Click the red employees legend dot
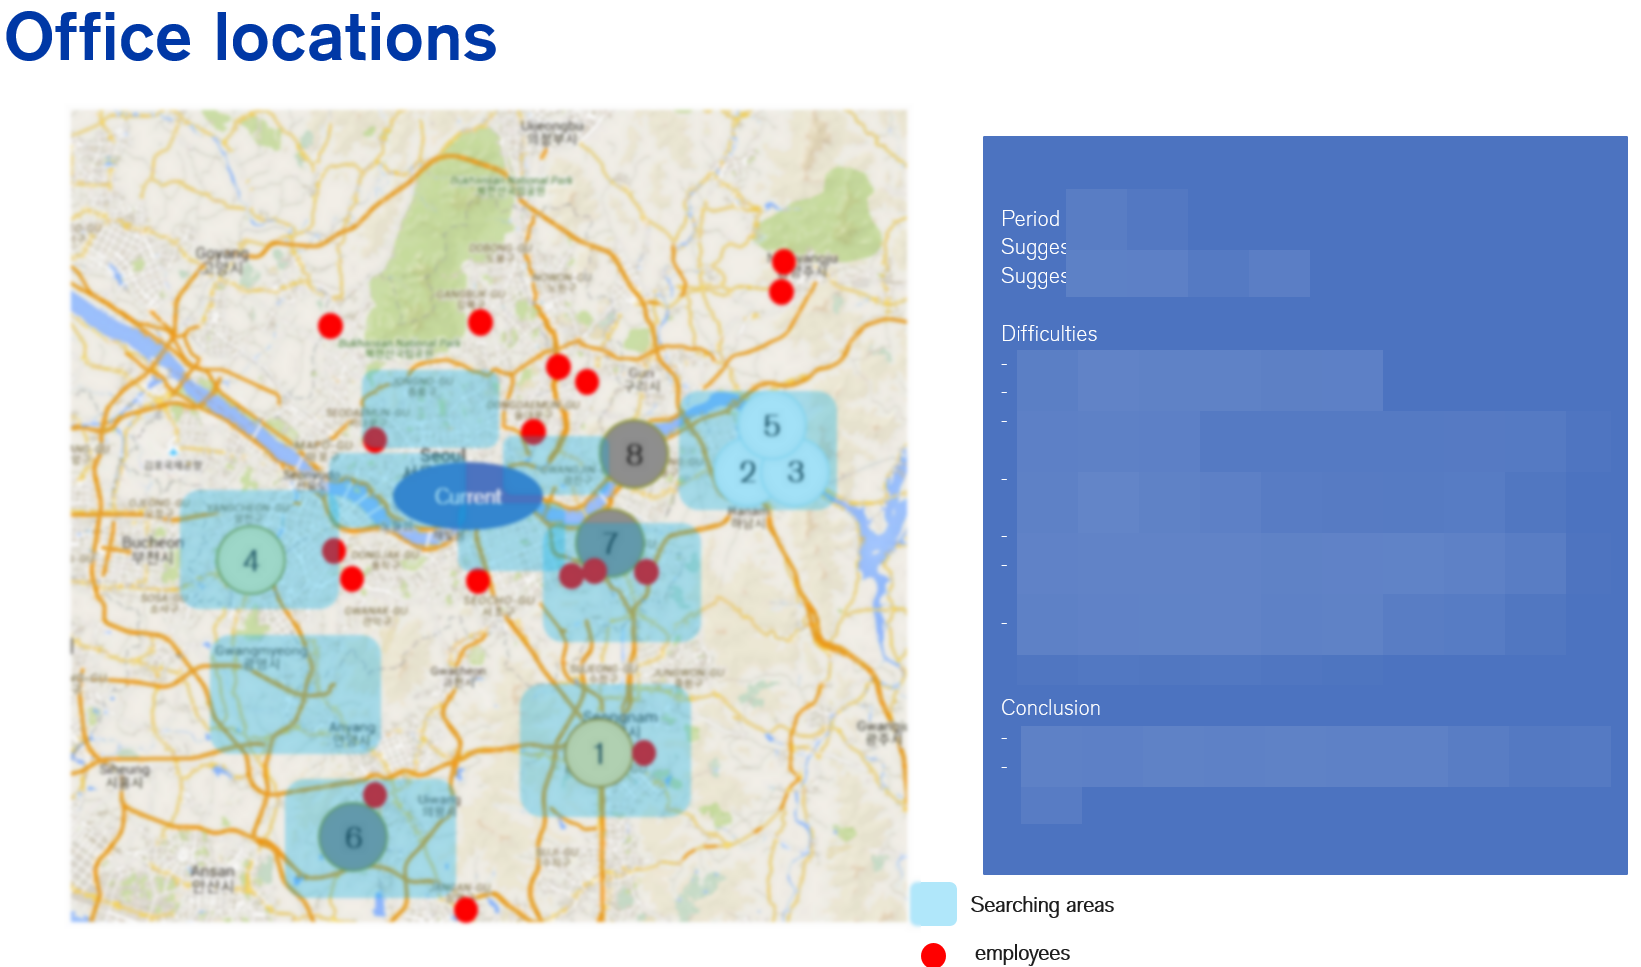Image resolution: width=1641 pixels, height=967 pixels. [x=933, y=955]
